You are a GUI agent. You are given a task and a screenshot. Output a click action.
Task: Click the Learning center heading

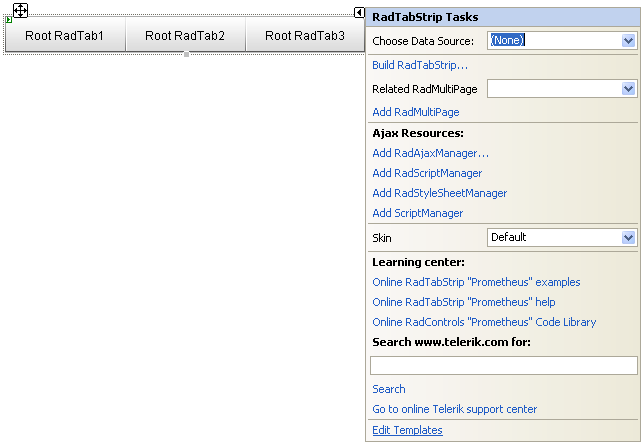418,262
